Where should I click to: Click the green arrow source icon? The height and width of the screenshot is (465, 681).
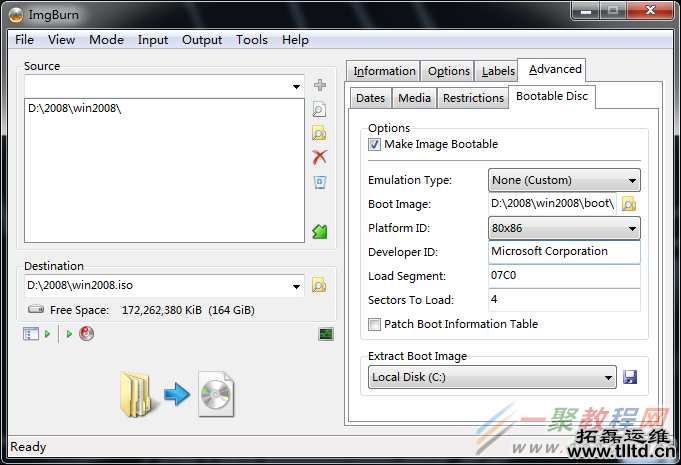point(320,231)
